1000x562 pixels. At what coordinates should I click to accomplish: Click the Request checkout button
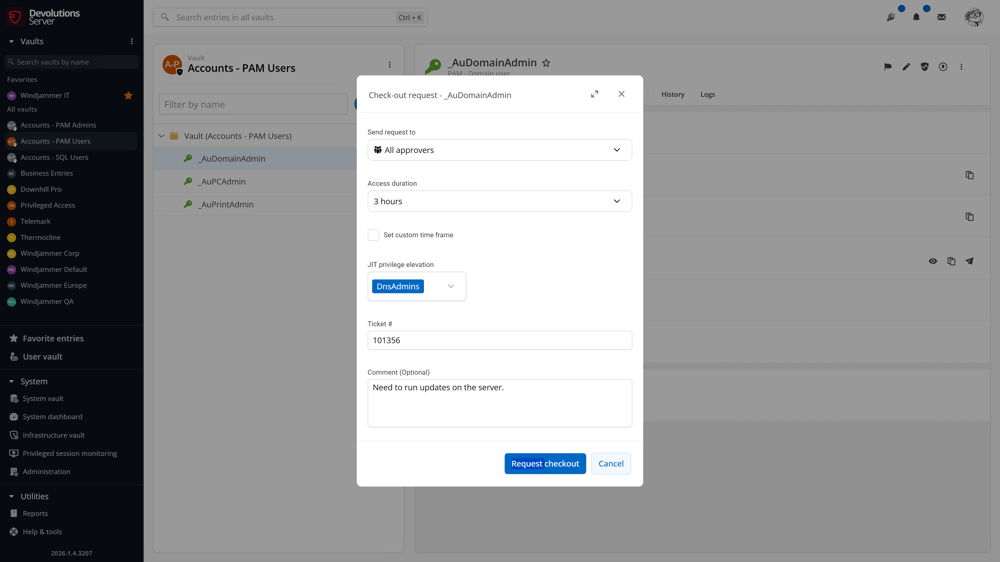[545, 464]
